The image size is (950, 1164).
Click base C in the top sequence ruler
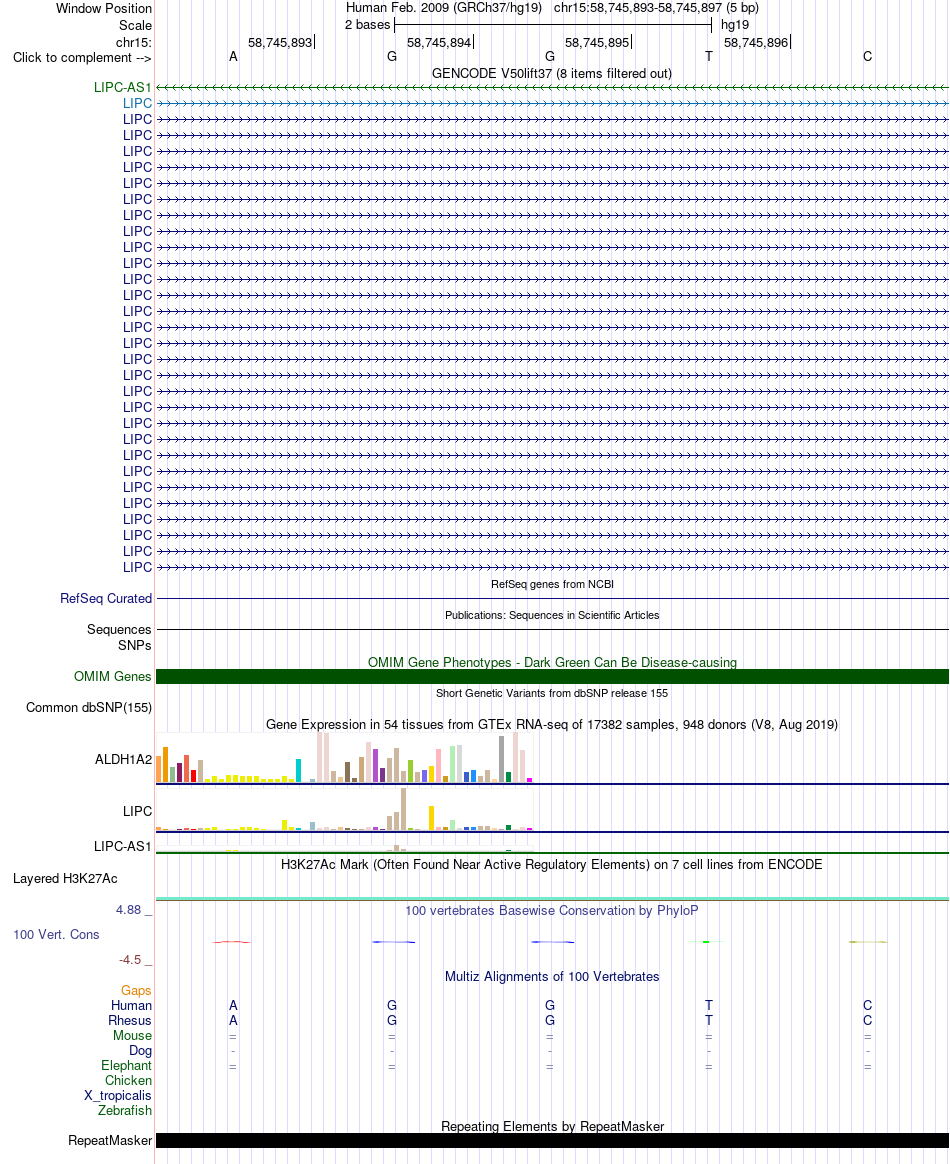[x=868, y=56]
